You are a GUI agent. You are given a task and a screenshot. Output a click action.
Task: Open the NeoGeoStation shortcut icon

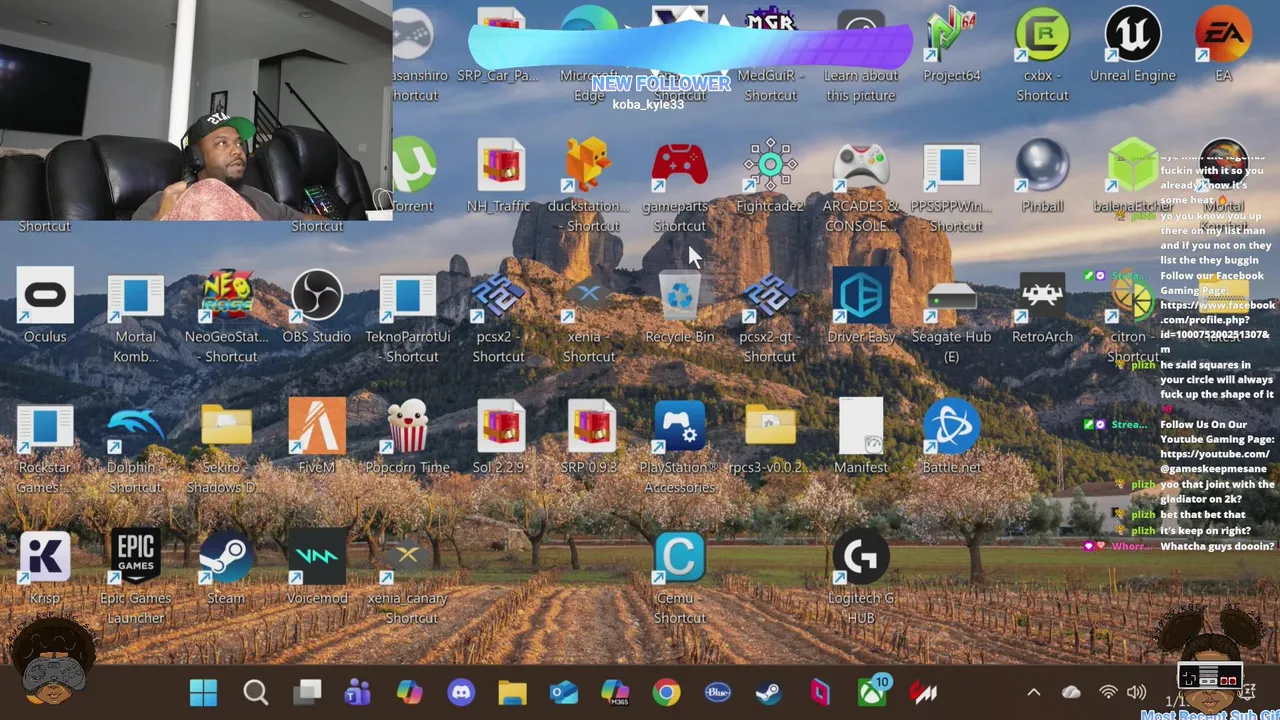pyautogui.click(x=227, y=296)
